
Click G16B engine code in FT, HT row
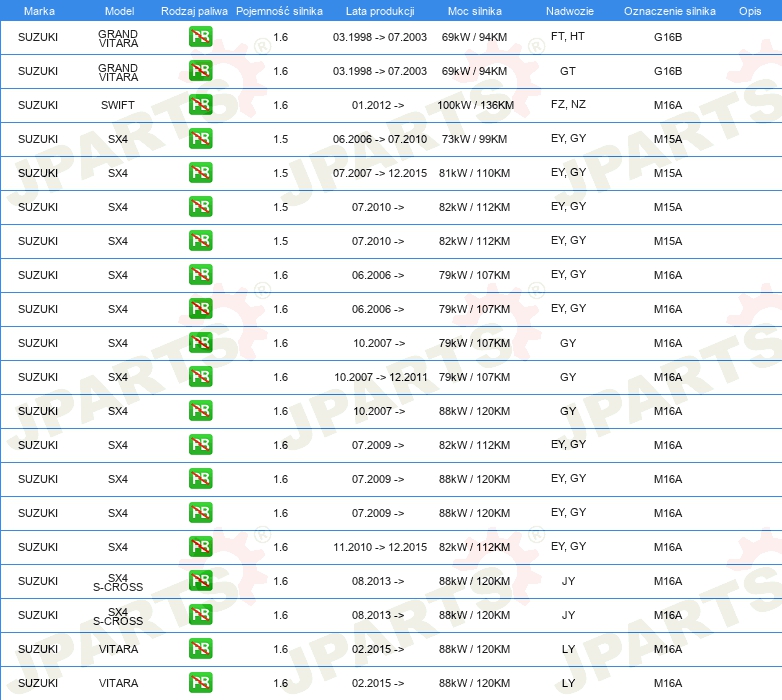(x=668, y=37)
